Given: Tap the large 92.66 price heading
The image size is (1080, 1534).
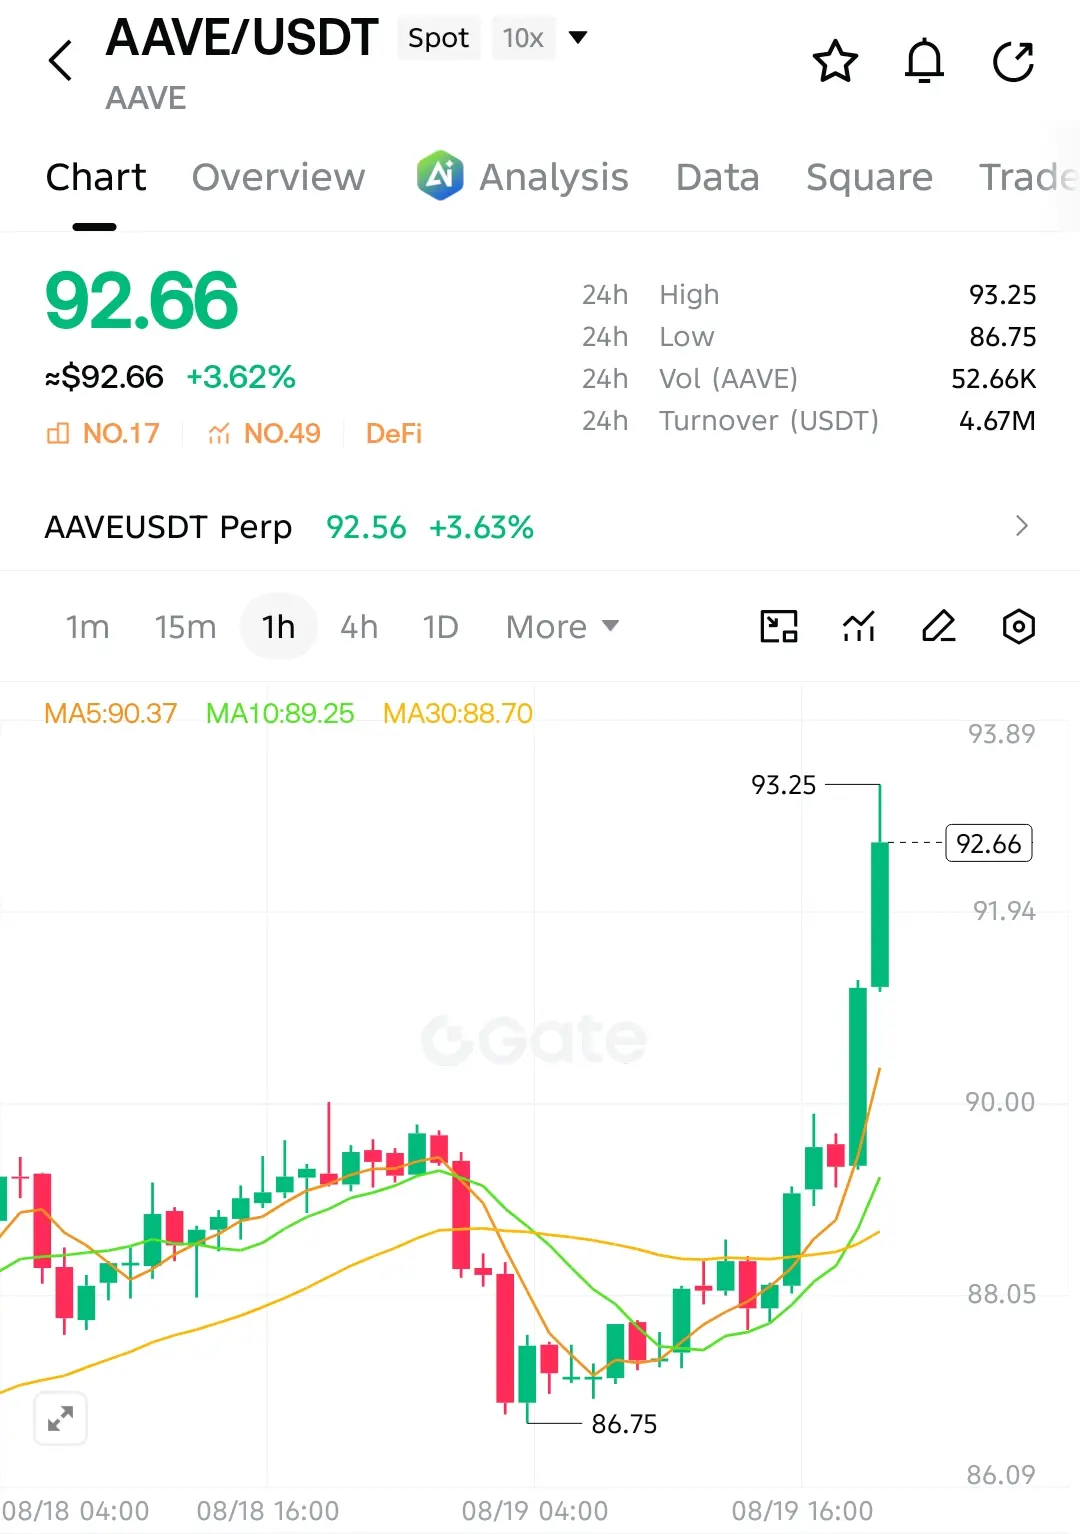Looking at the screenshot, I should (x=142, y=301).
